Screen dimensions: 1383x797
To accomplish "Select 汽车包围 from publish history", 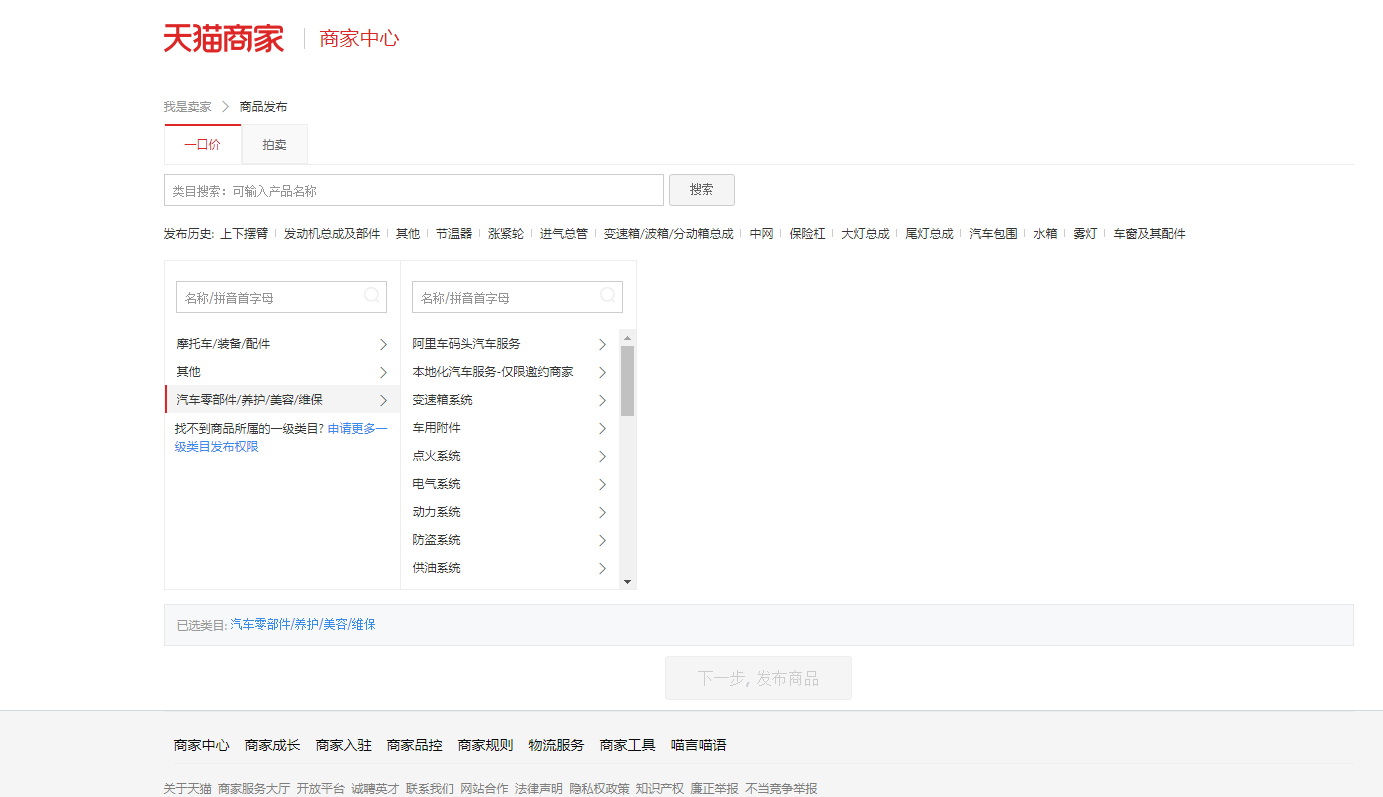I will 993,233.
